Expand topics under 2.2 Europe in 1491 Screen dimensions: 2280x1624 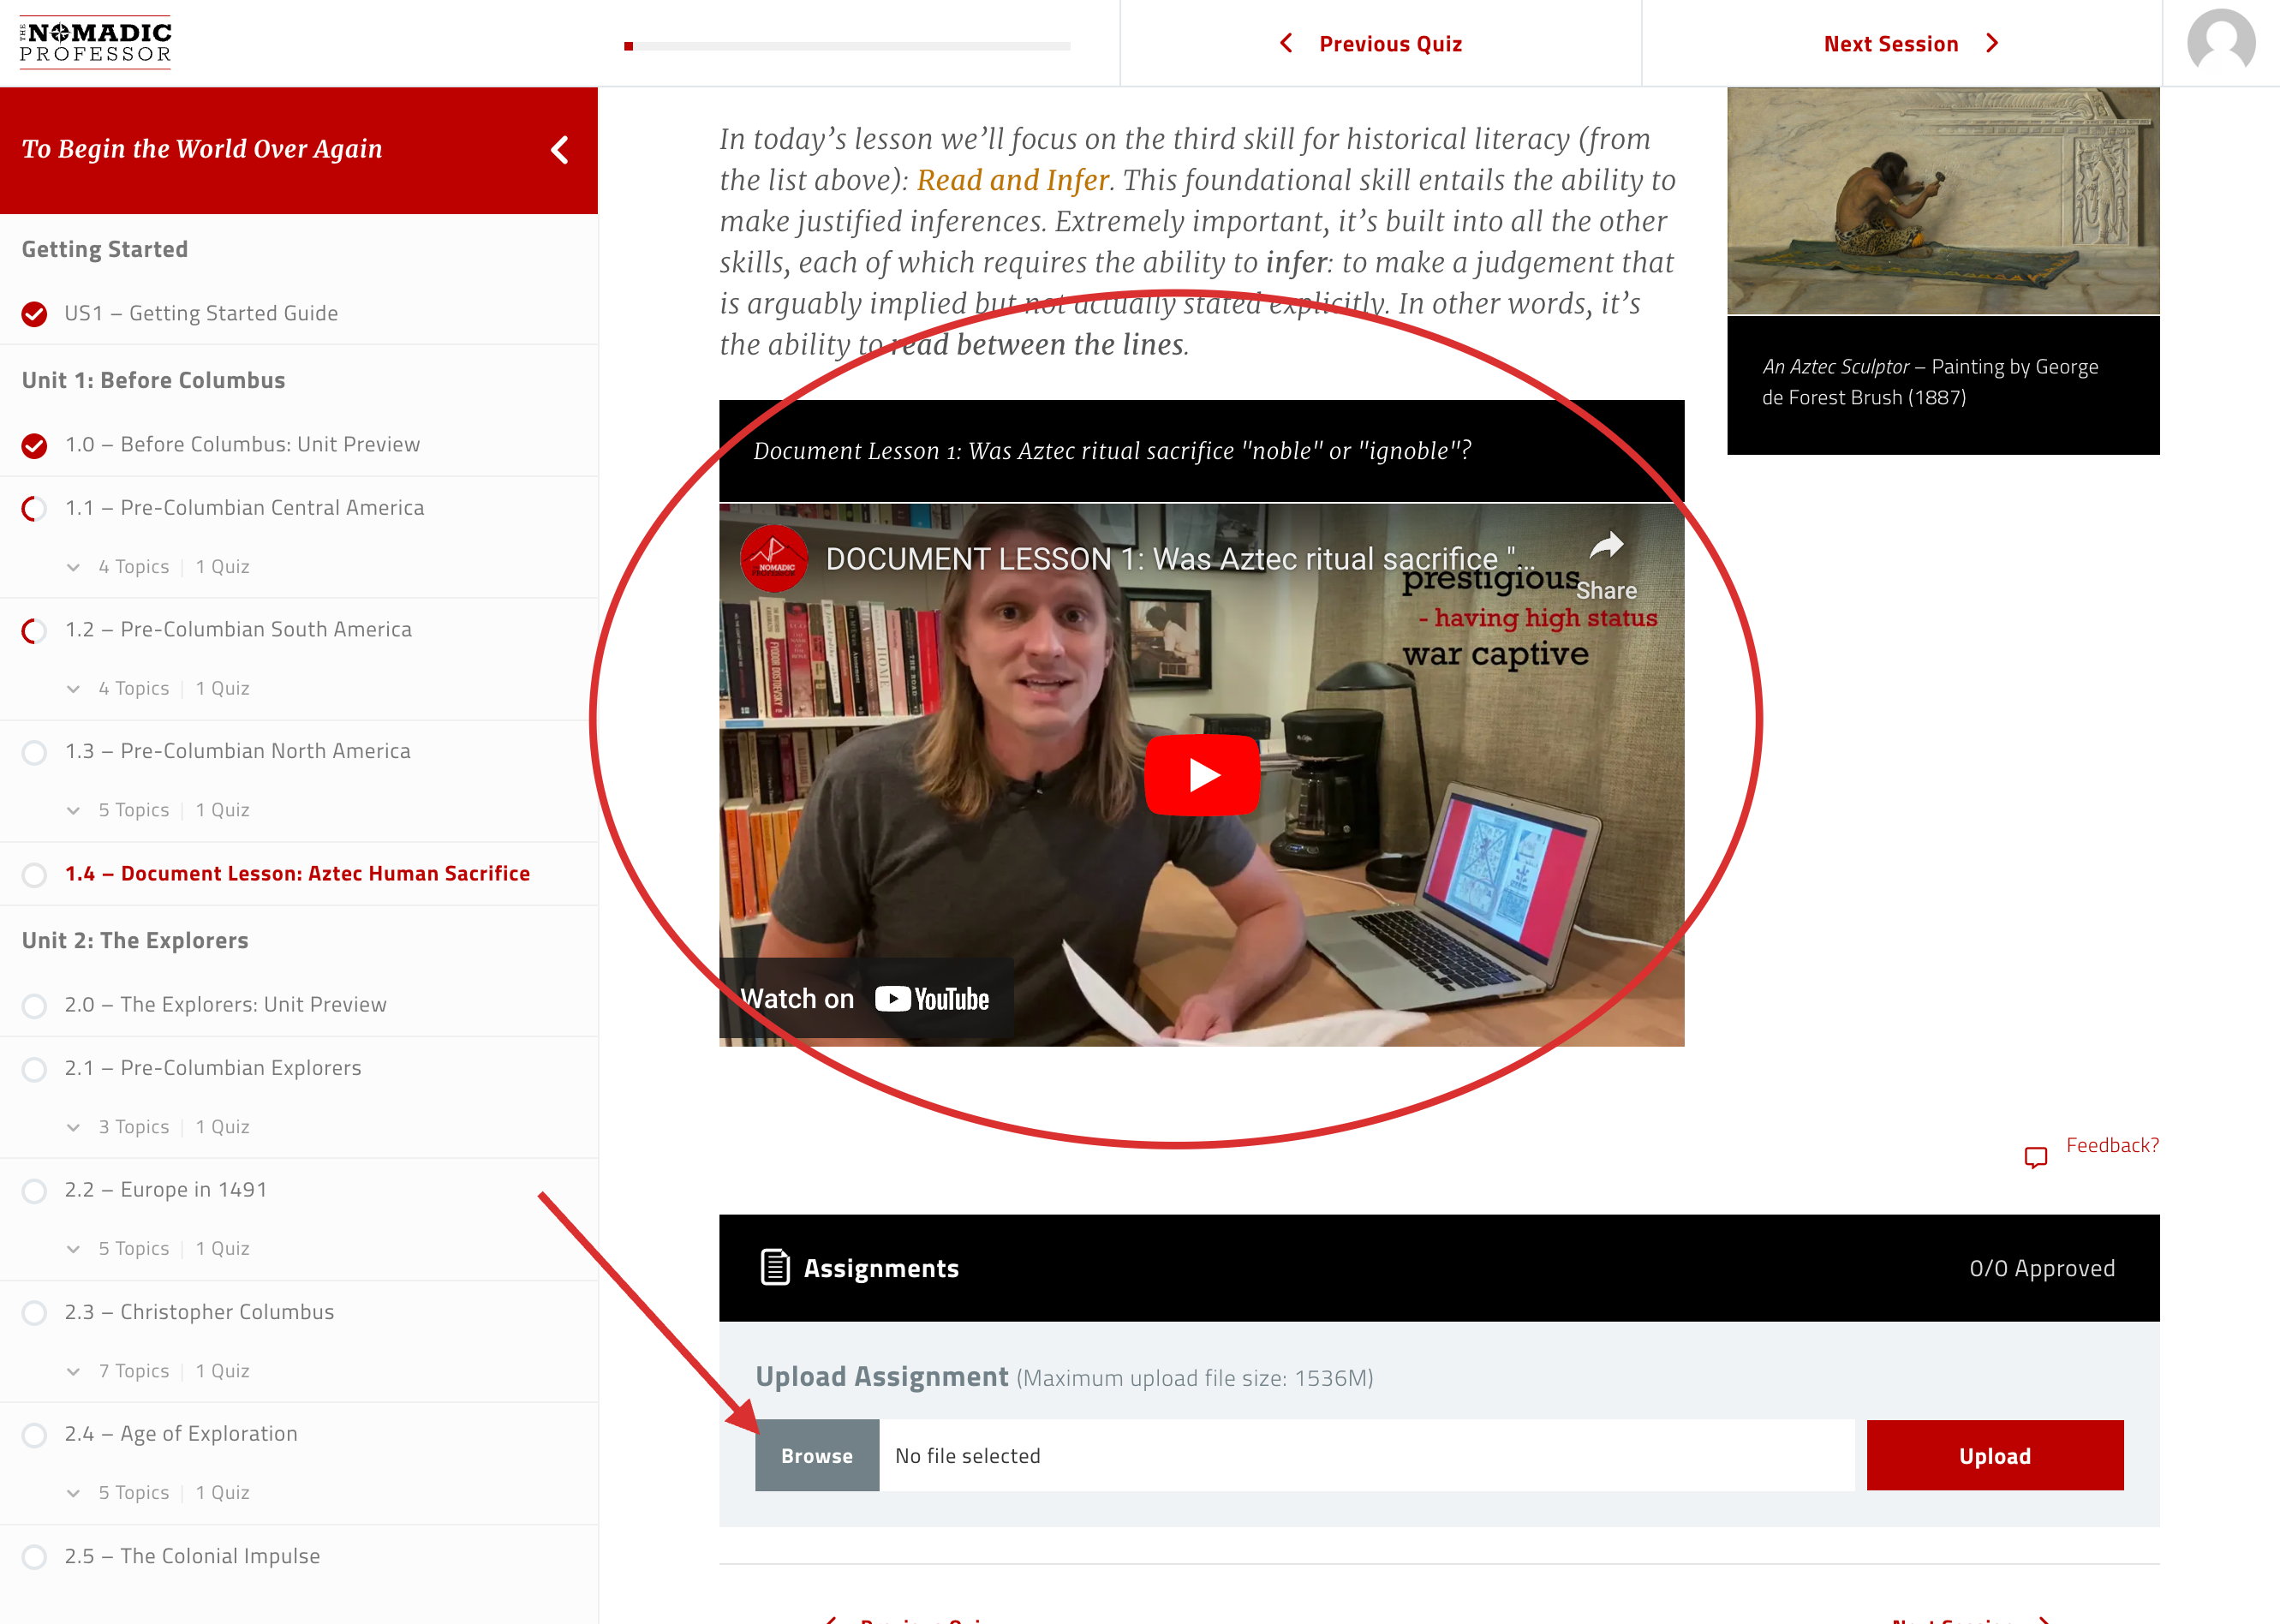click(73, 1249)
